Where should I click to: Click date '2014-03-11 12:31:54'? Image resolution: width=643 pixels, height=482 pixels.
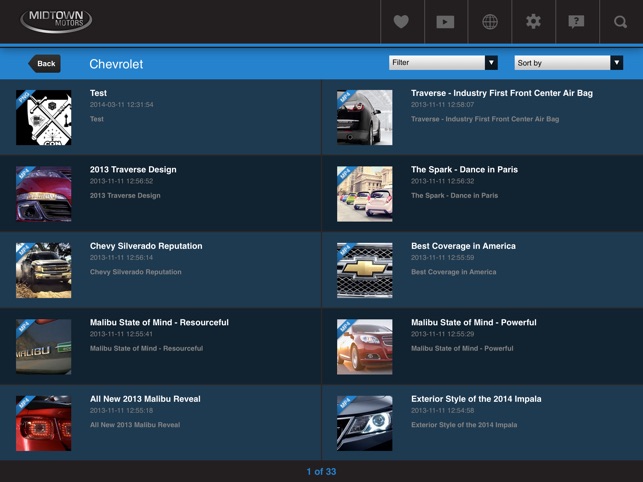point(121,105)
